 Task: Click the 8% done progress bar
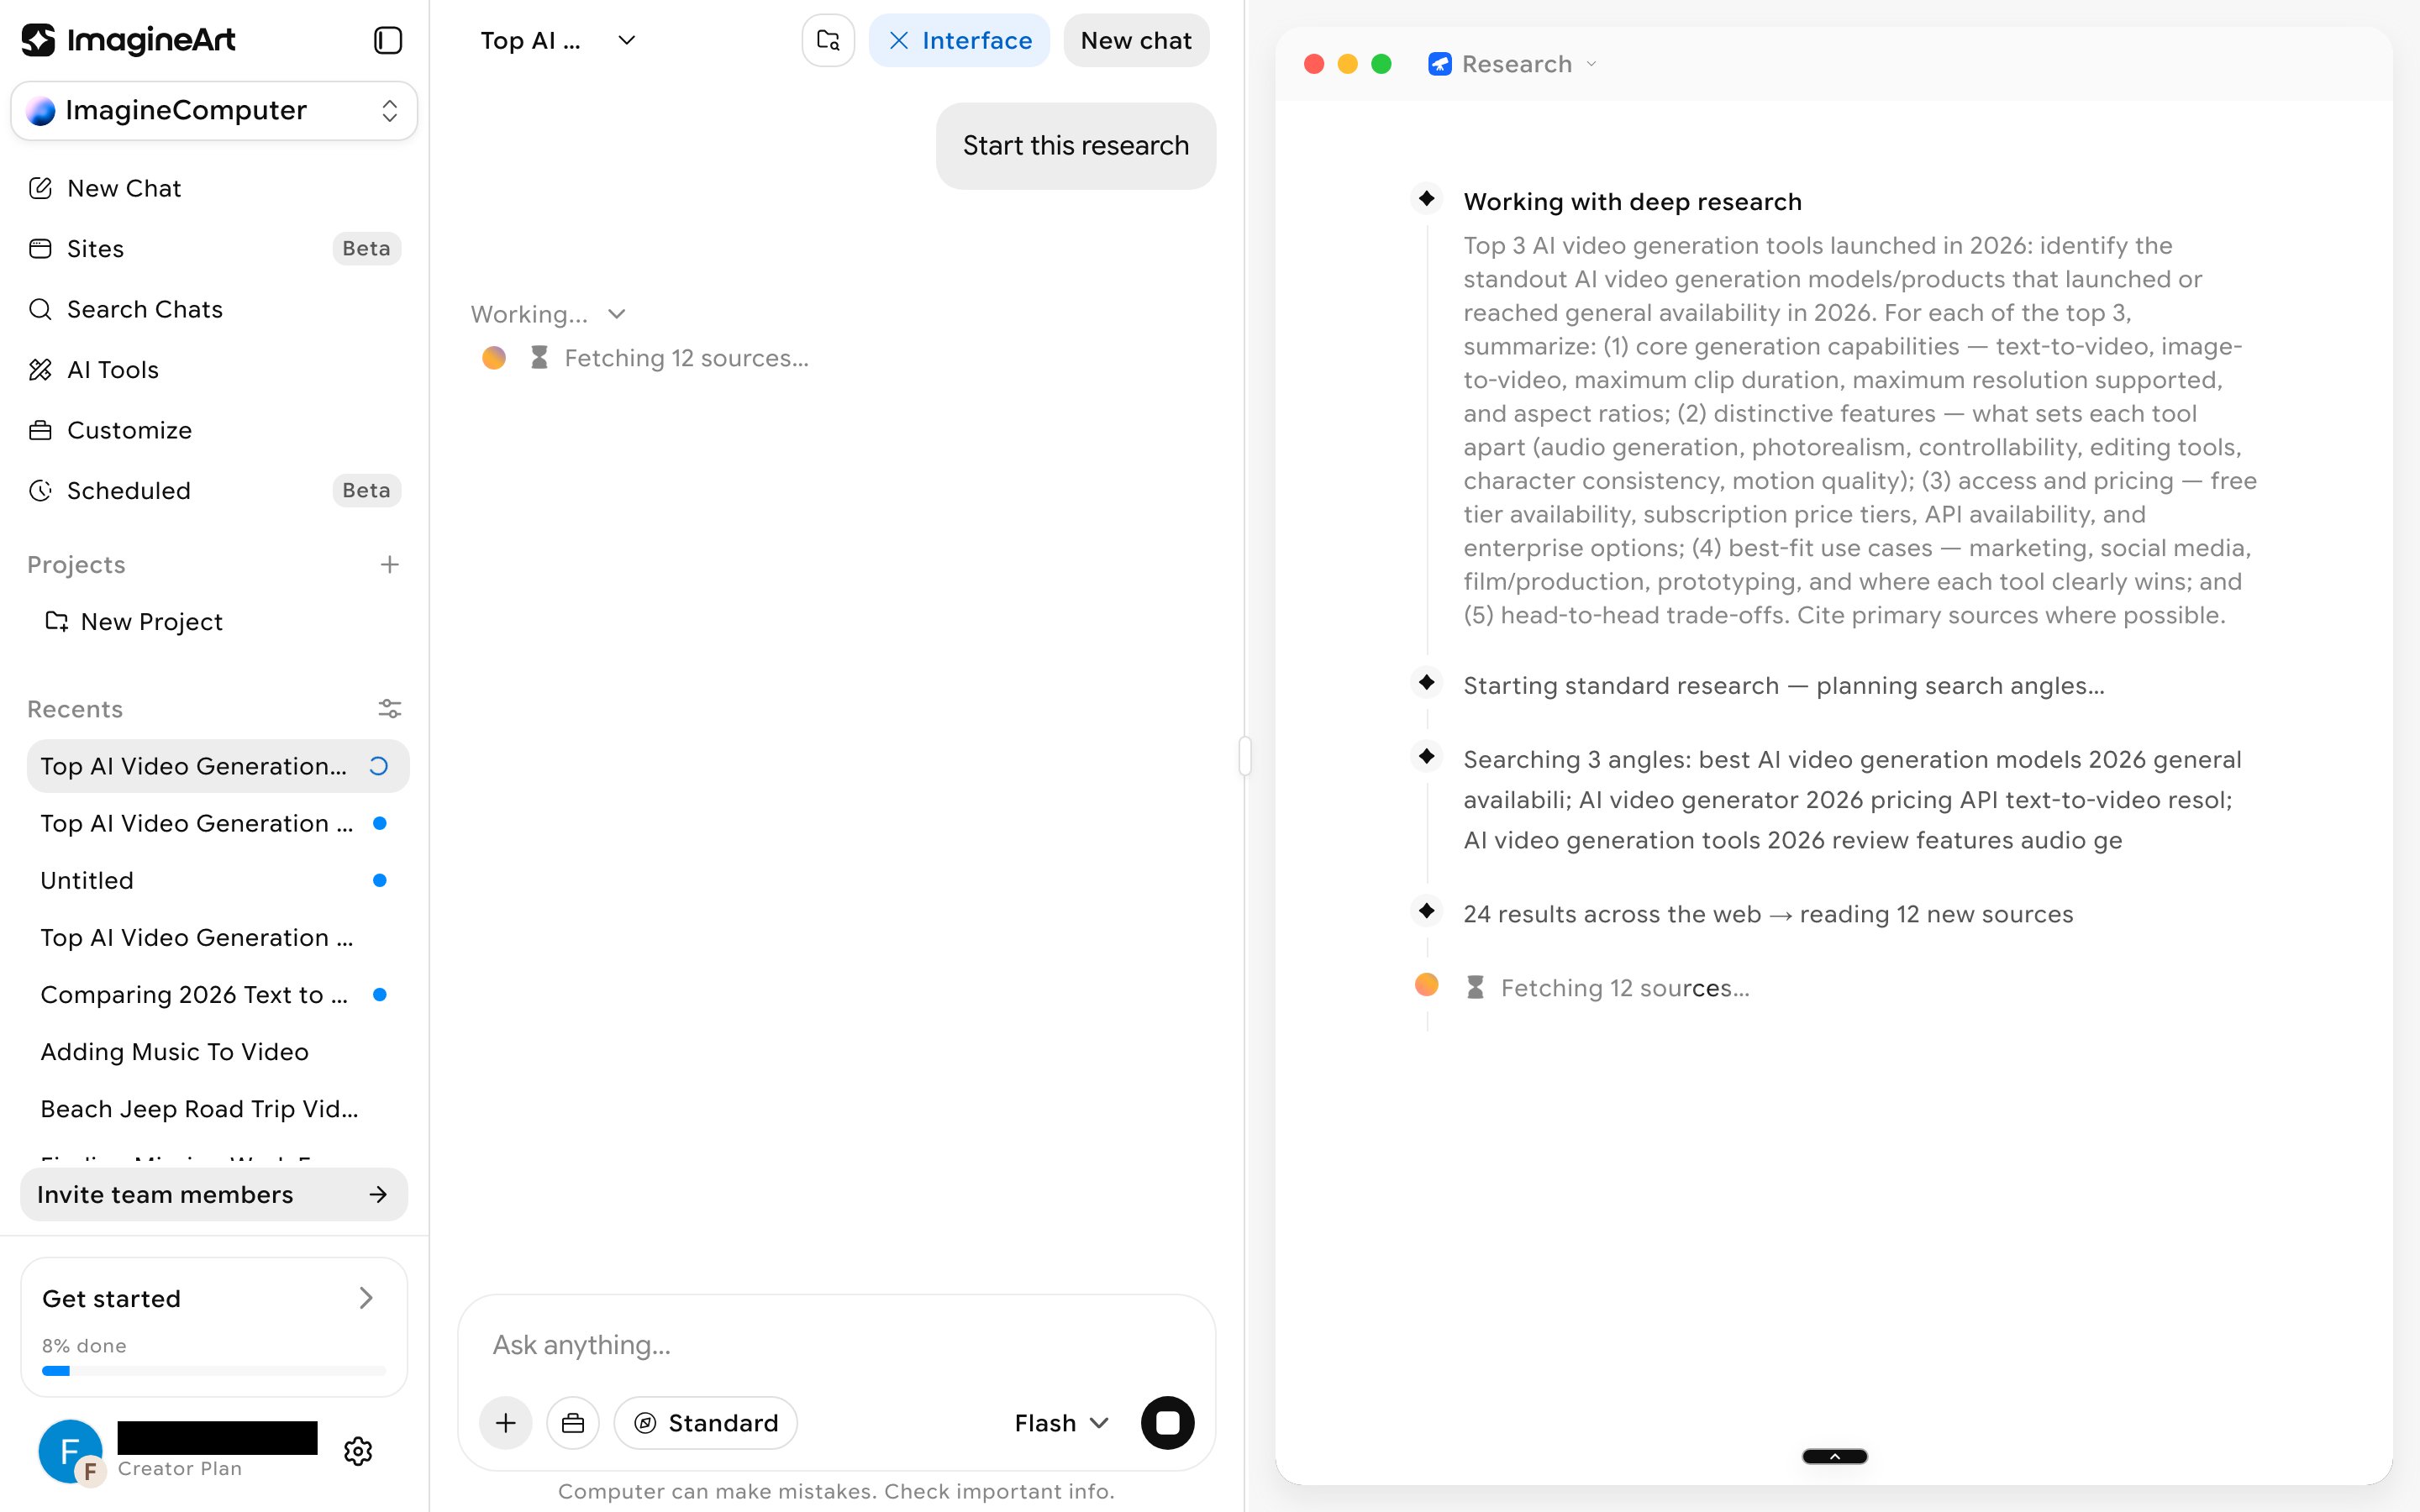214,1371
